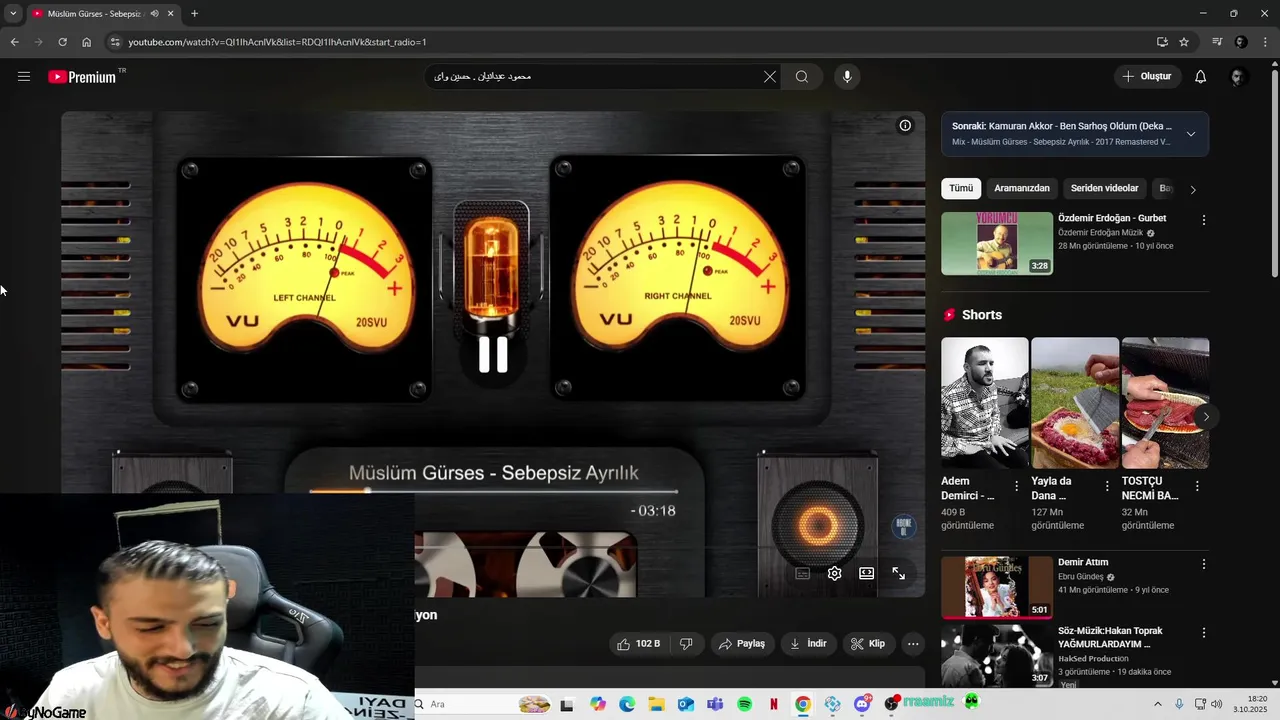Open the notifications bell

tap(1201, 77)
